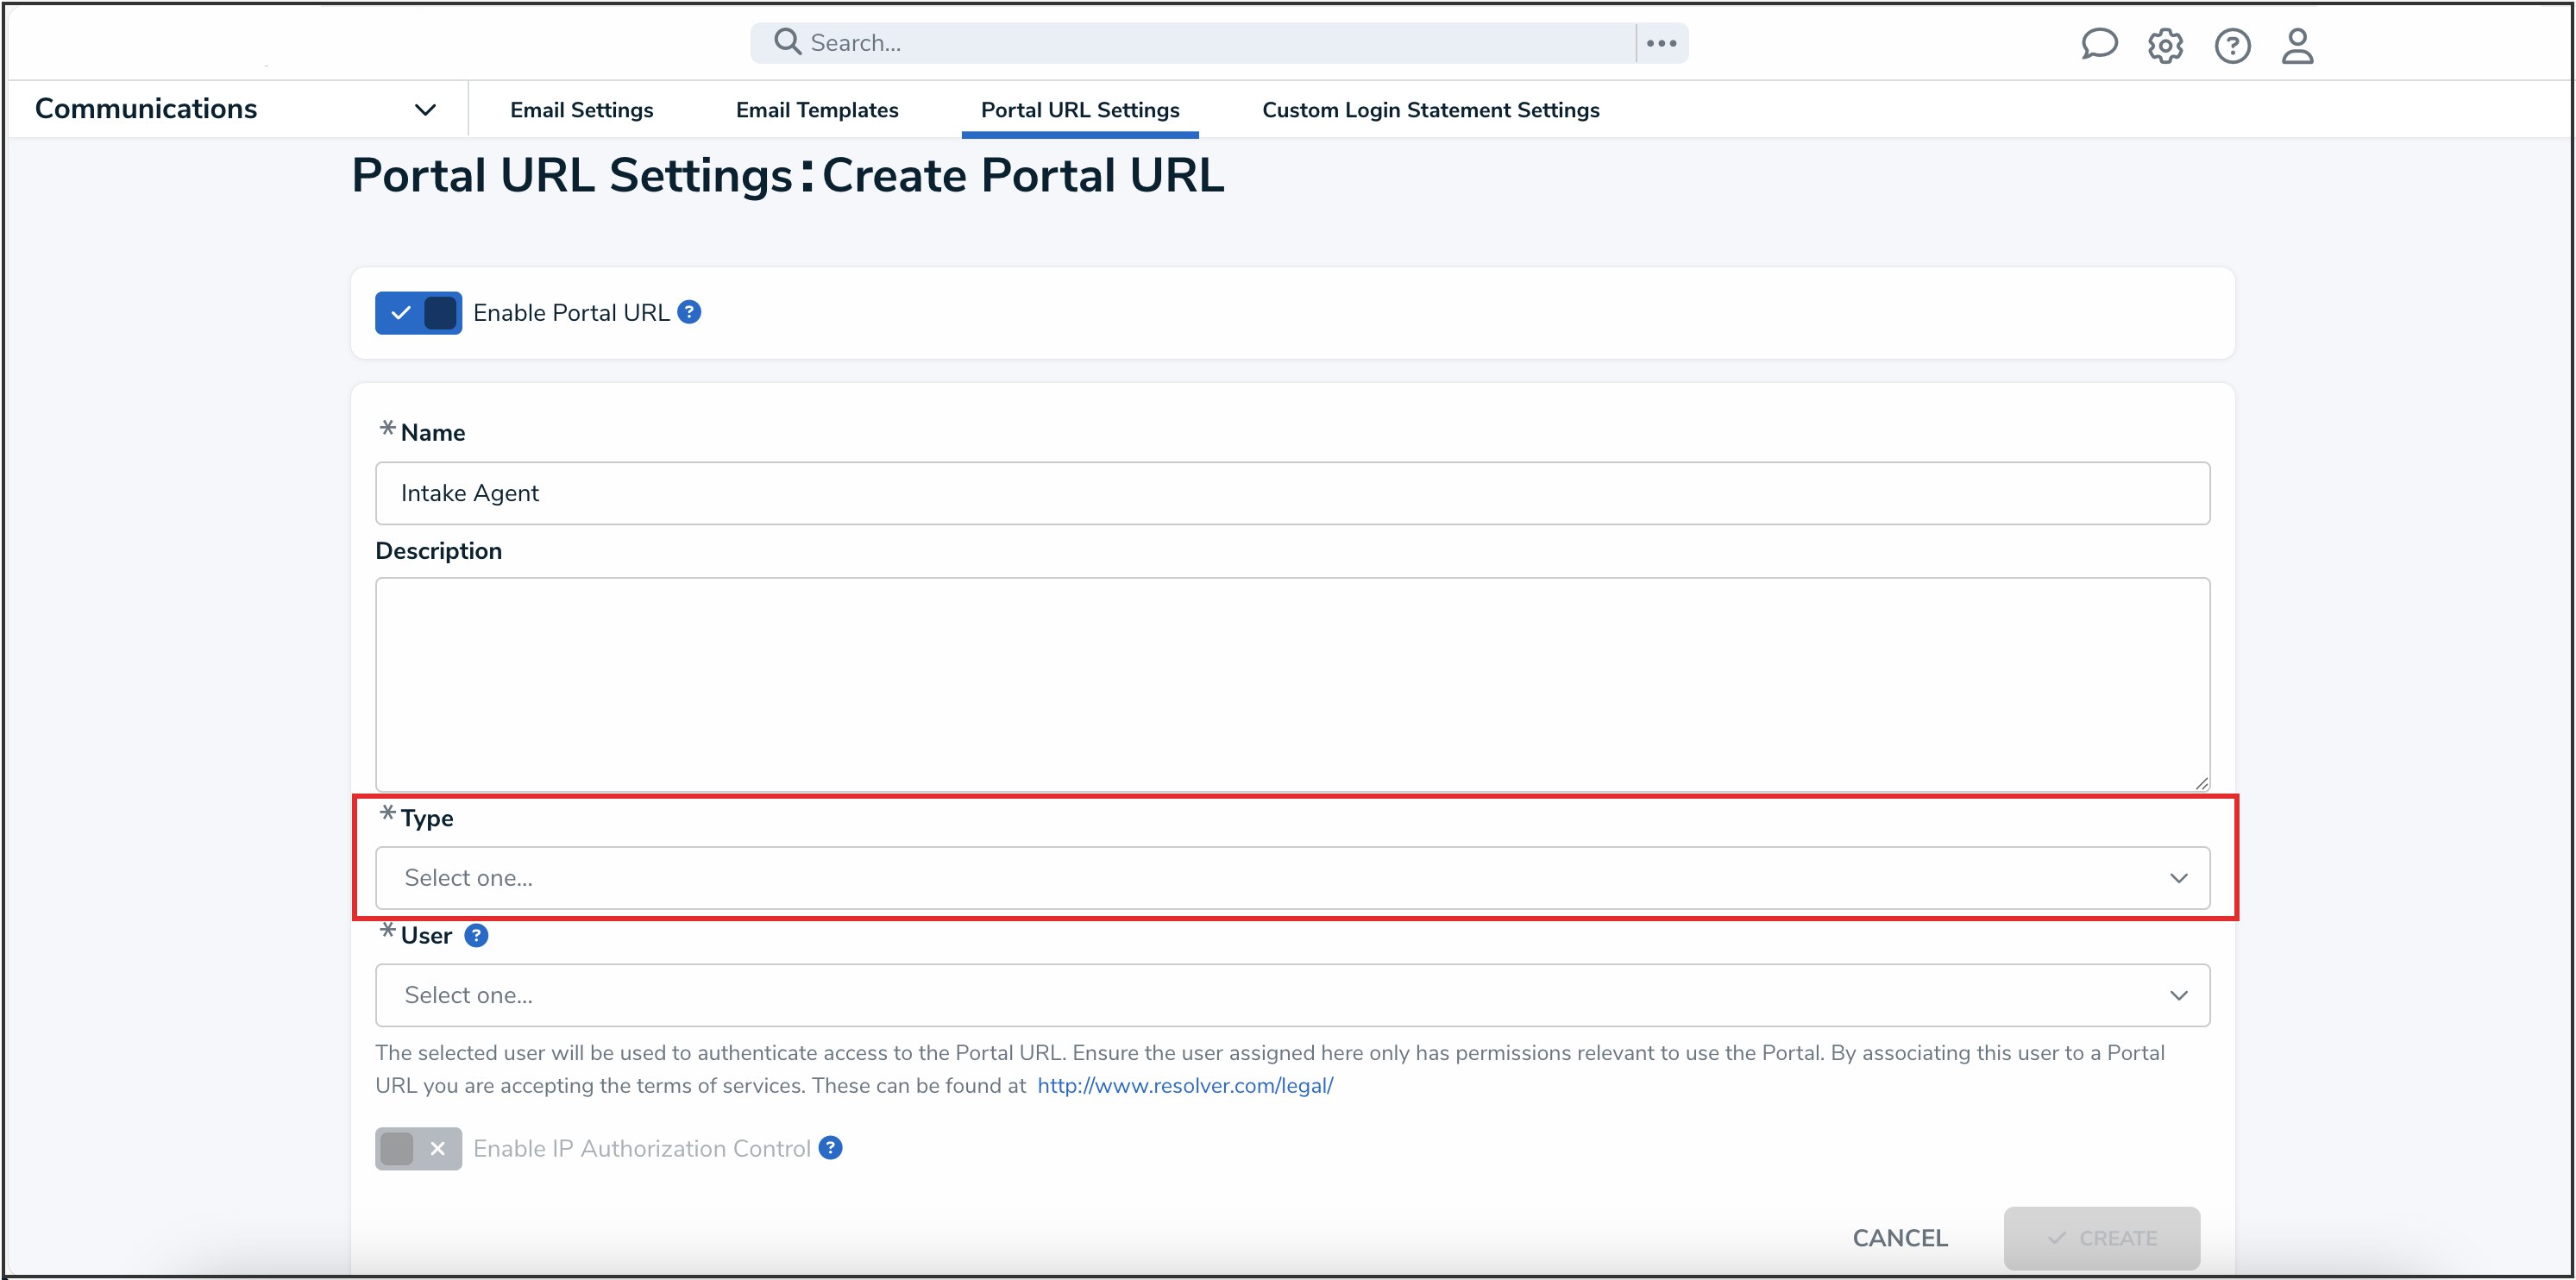The image size is (2576, 1280).
Task: Expand the Type dropdown
Action: [1292, 878]
